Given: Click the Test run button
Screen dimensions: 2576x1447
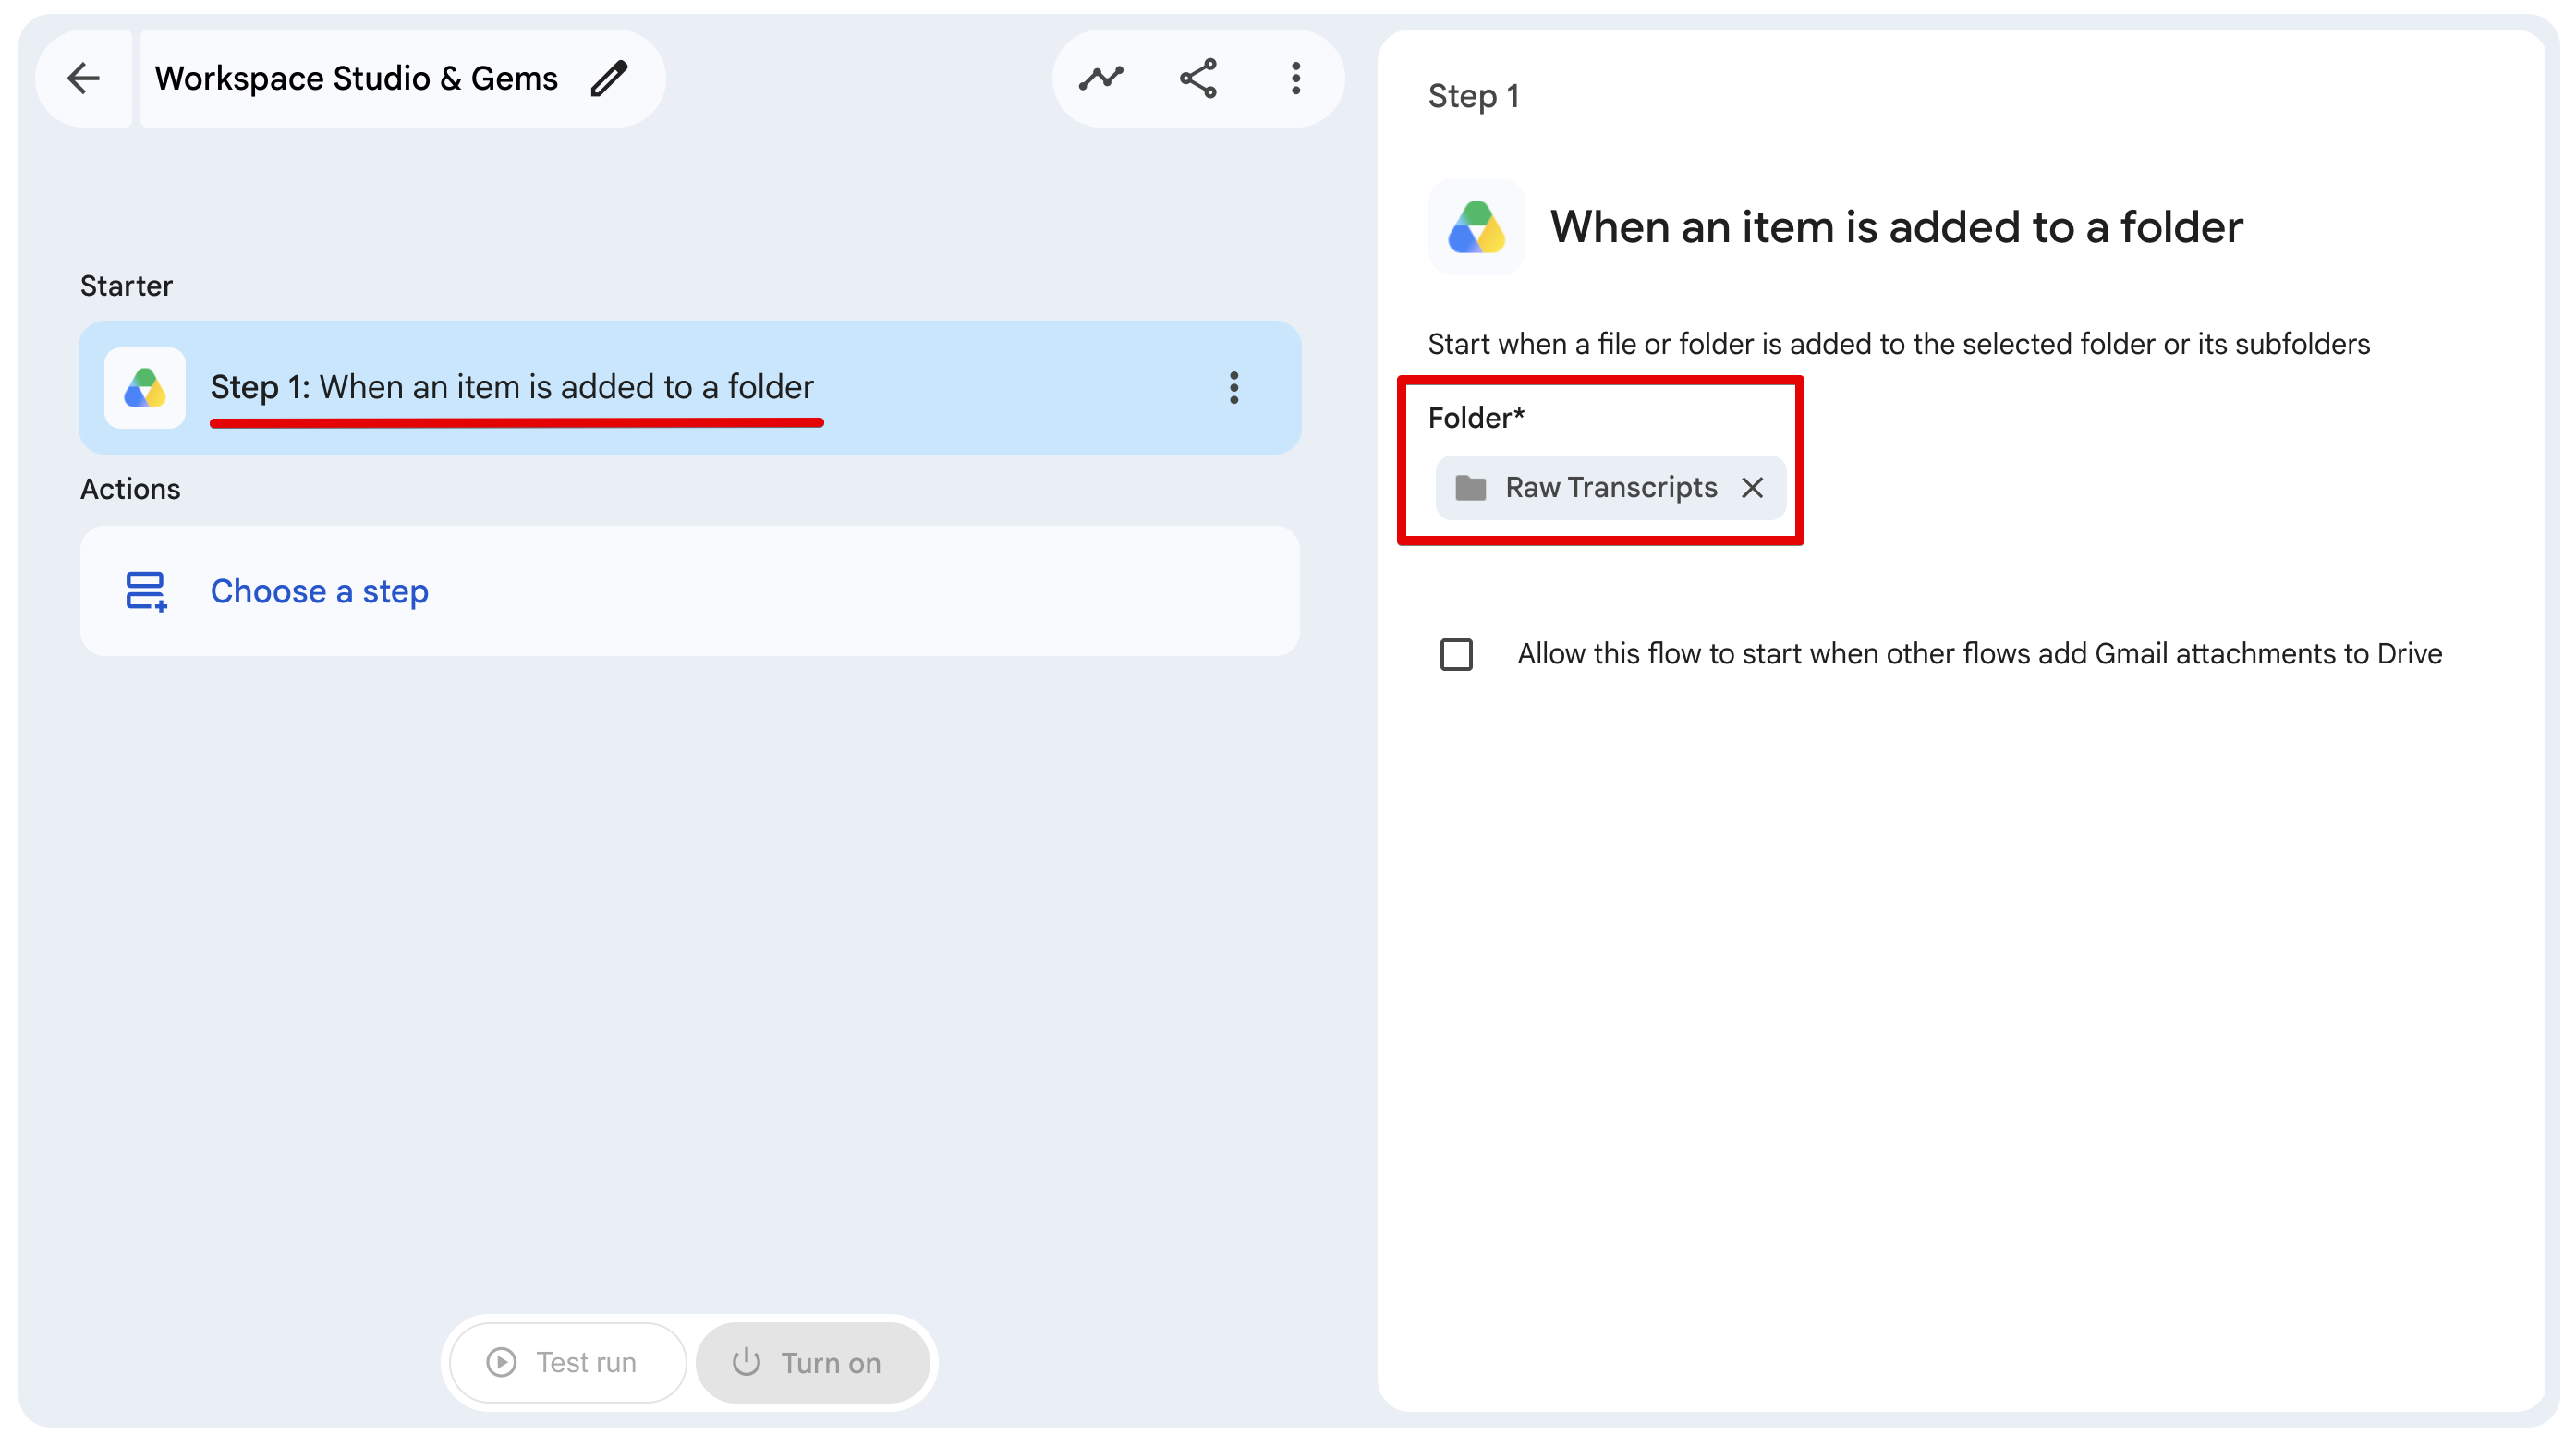Looking at the screenshot, I should [x=567, y=1362].
